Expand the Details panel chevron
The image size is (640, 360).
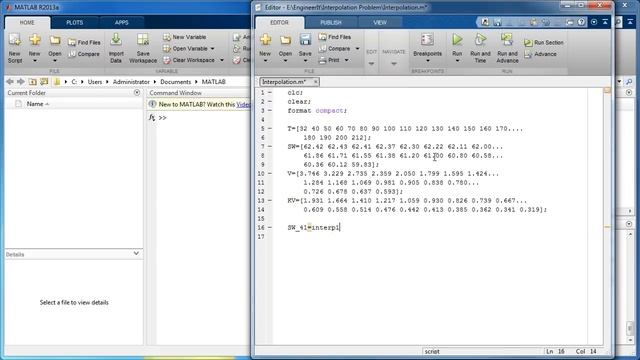pos(136,253)
